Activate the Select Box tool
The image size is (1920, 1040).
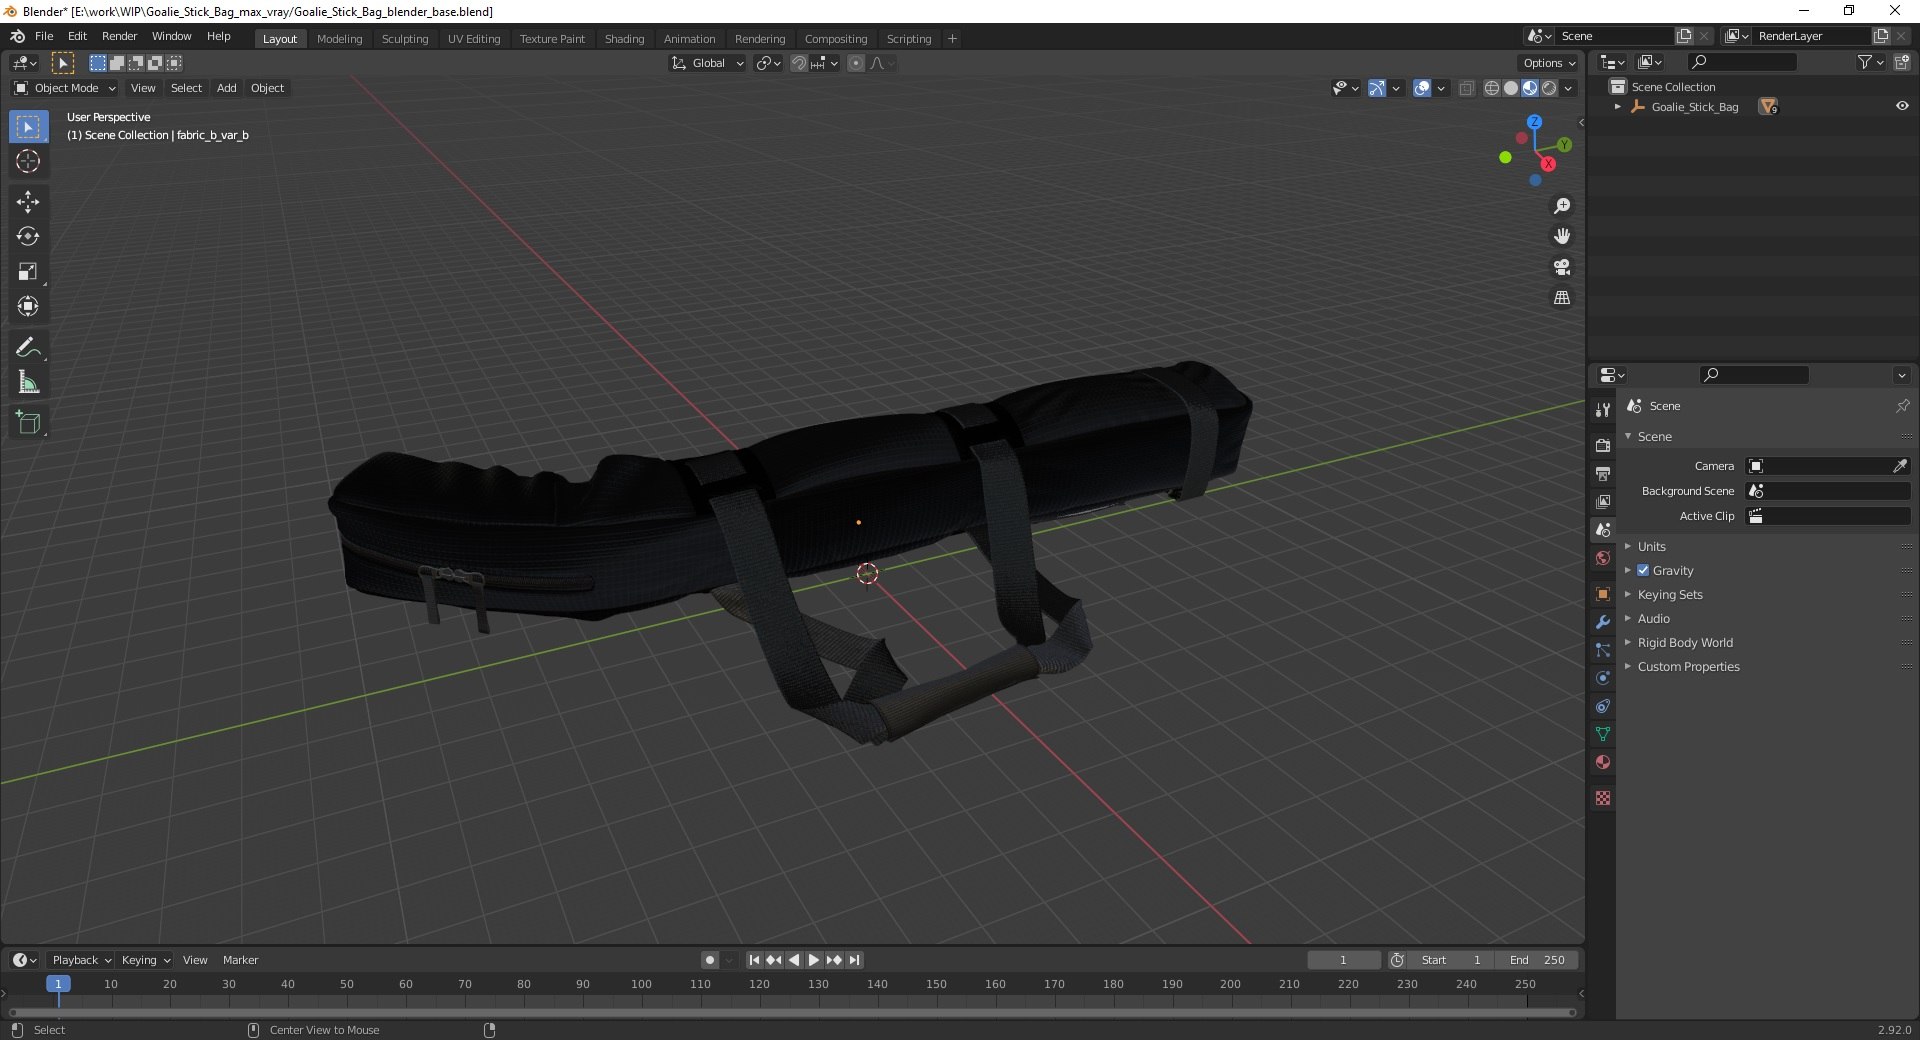tap(28, 127)
